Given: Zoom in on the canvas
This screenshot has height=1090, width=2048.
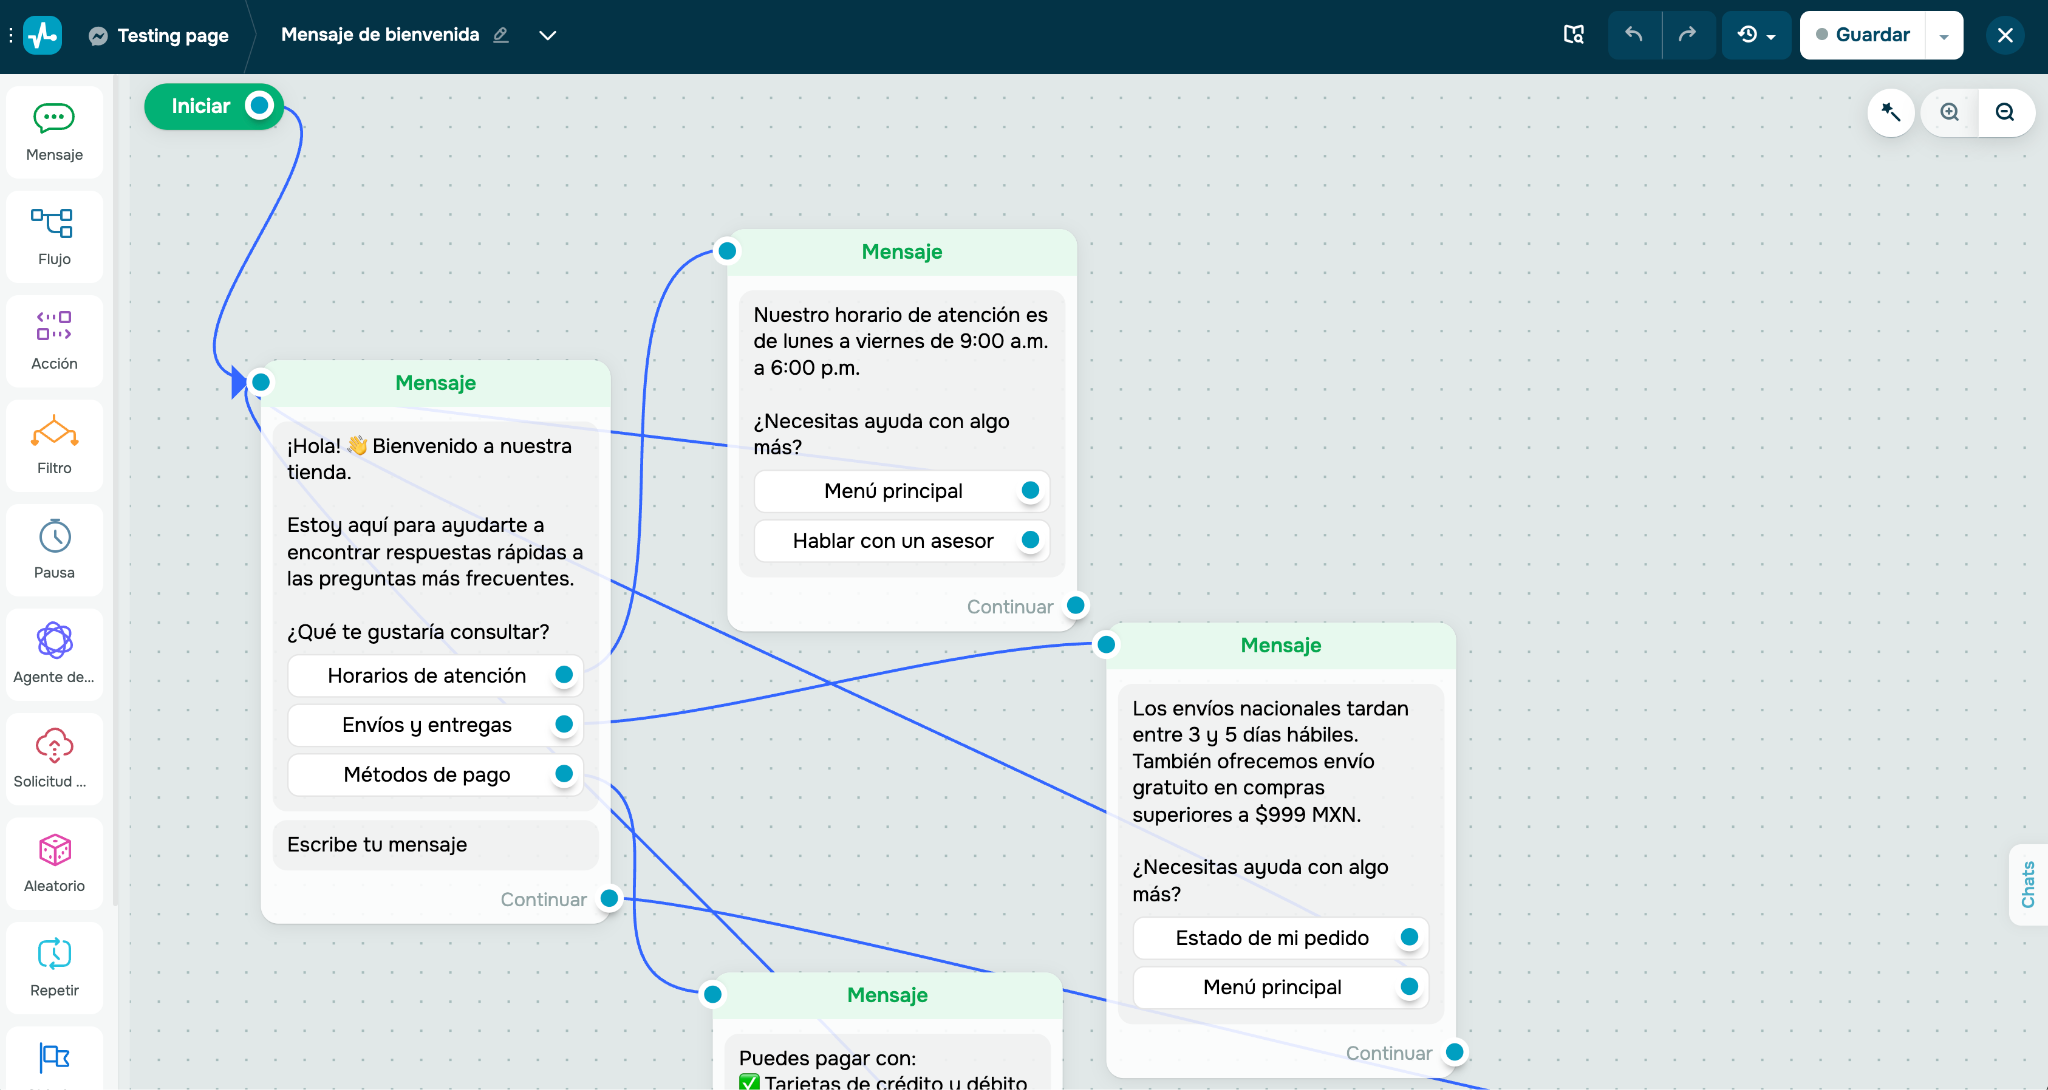Looking at the screenshot, I should point(1950,112).
